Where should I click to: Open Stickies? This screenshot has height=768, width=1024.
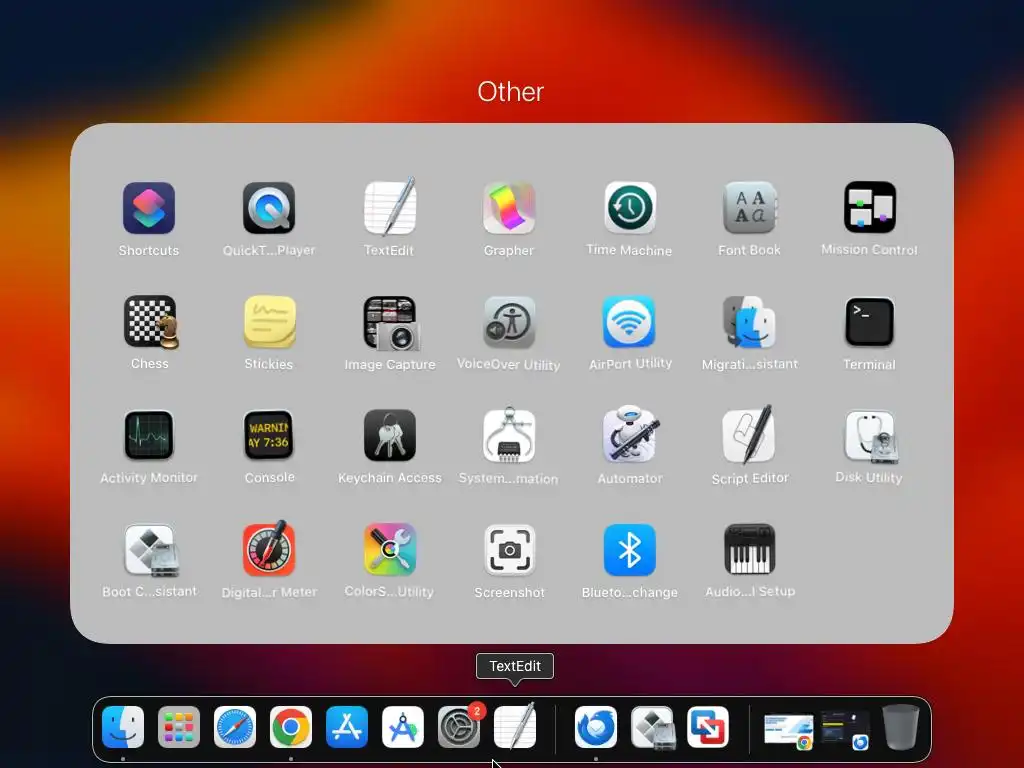(269, 322)
